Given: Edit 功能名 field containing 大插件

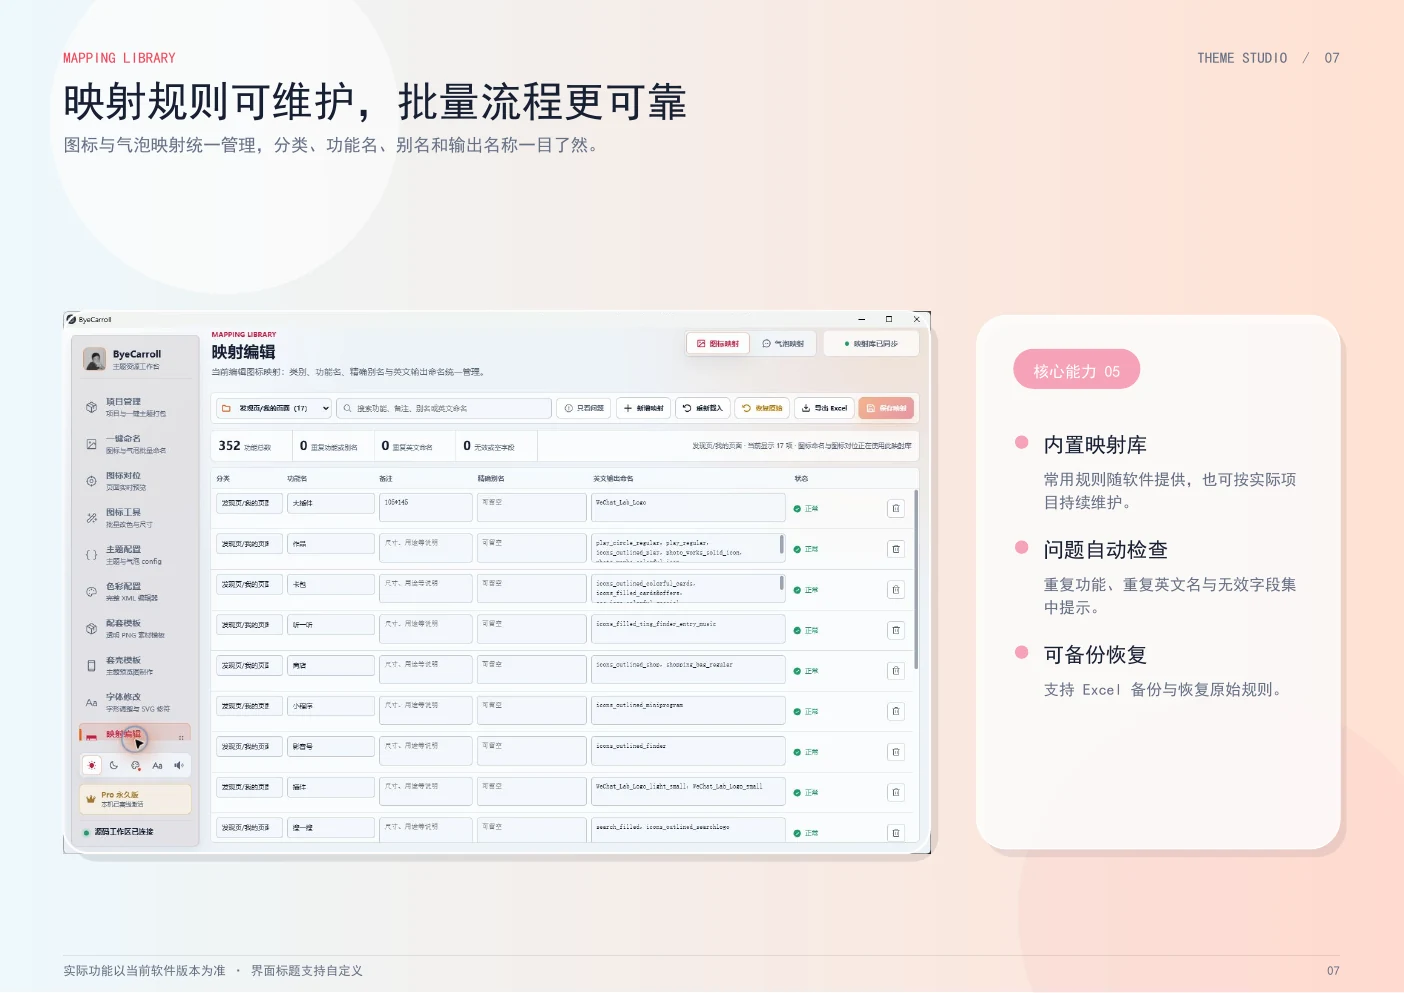Looking at the screenshot, I should click(331, 503).
